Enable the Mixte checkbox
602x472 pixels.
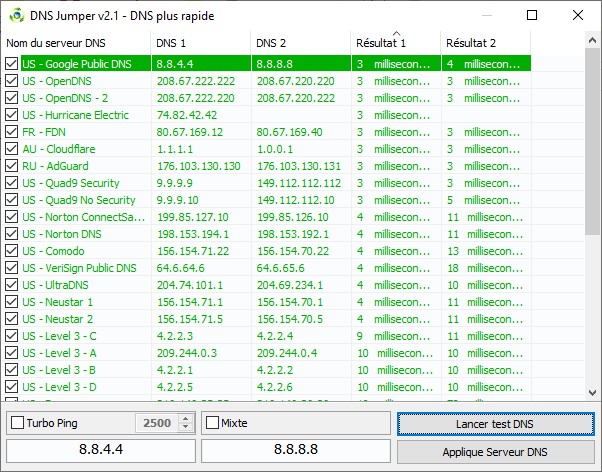point(212,423)
